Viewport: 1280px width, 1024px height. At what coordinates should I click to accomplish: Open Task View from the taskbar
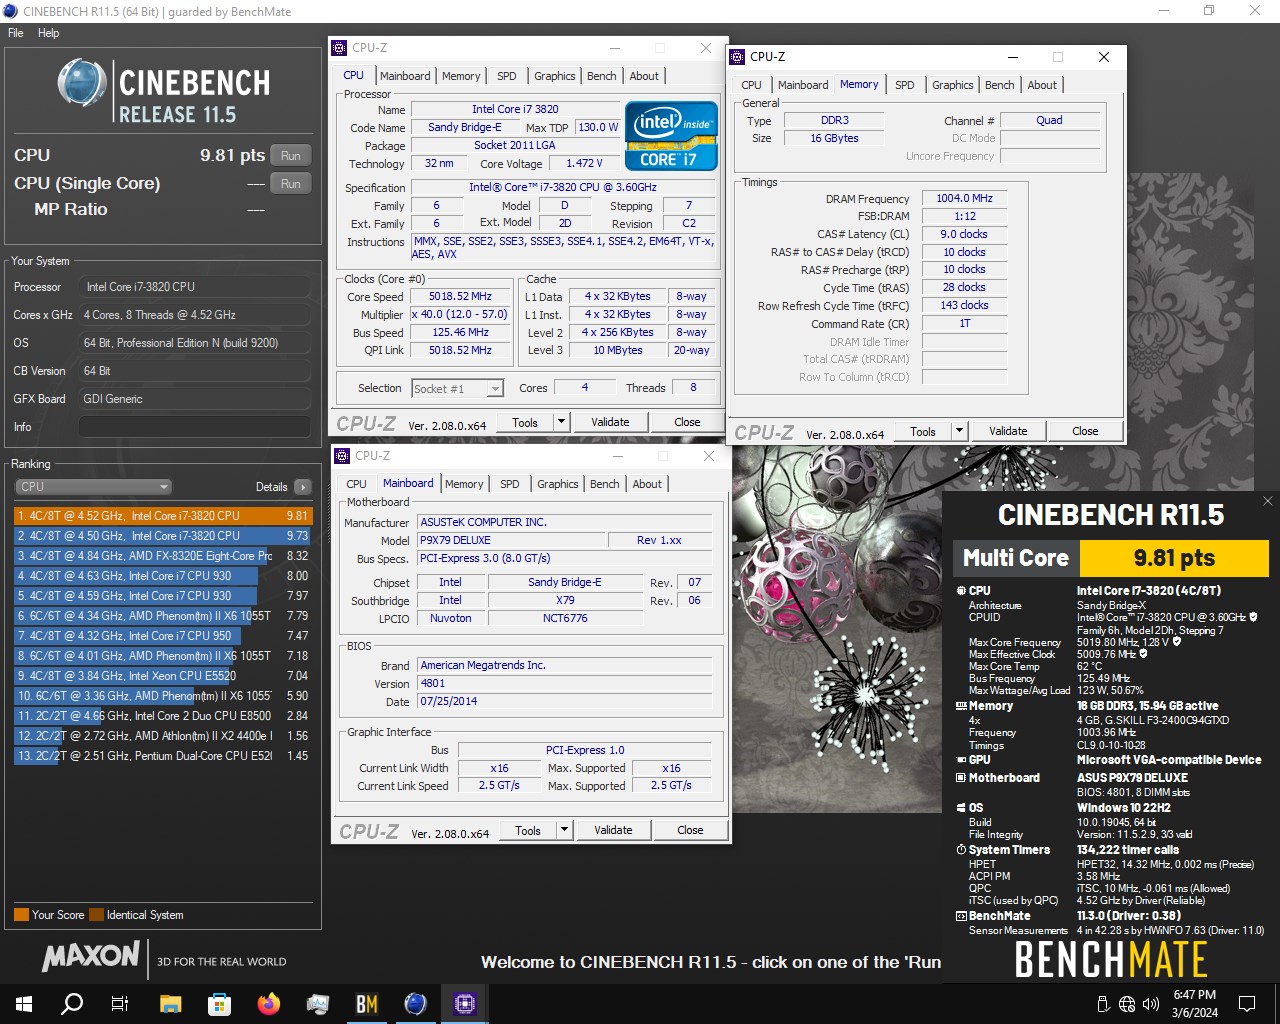point(120,1003)
